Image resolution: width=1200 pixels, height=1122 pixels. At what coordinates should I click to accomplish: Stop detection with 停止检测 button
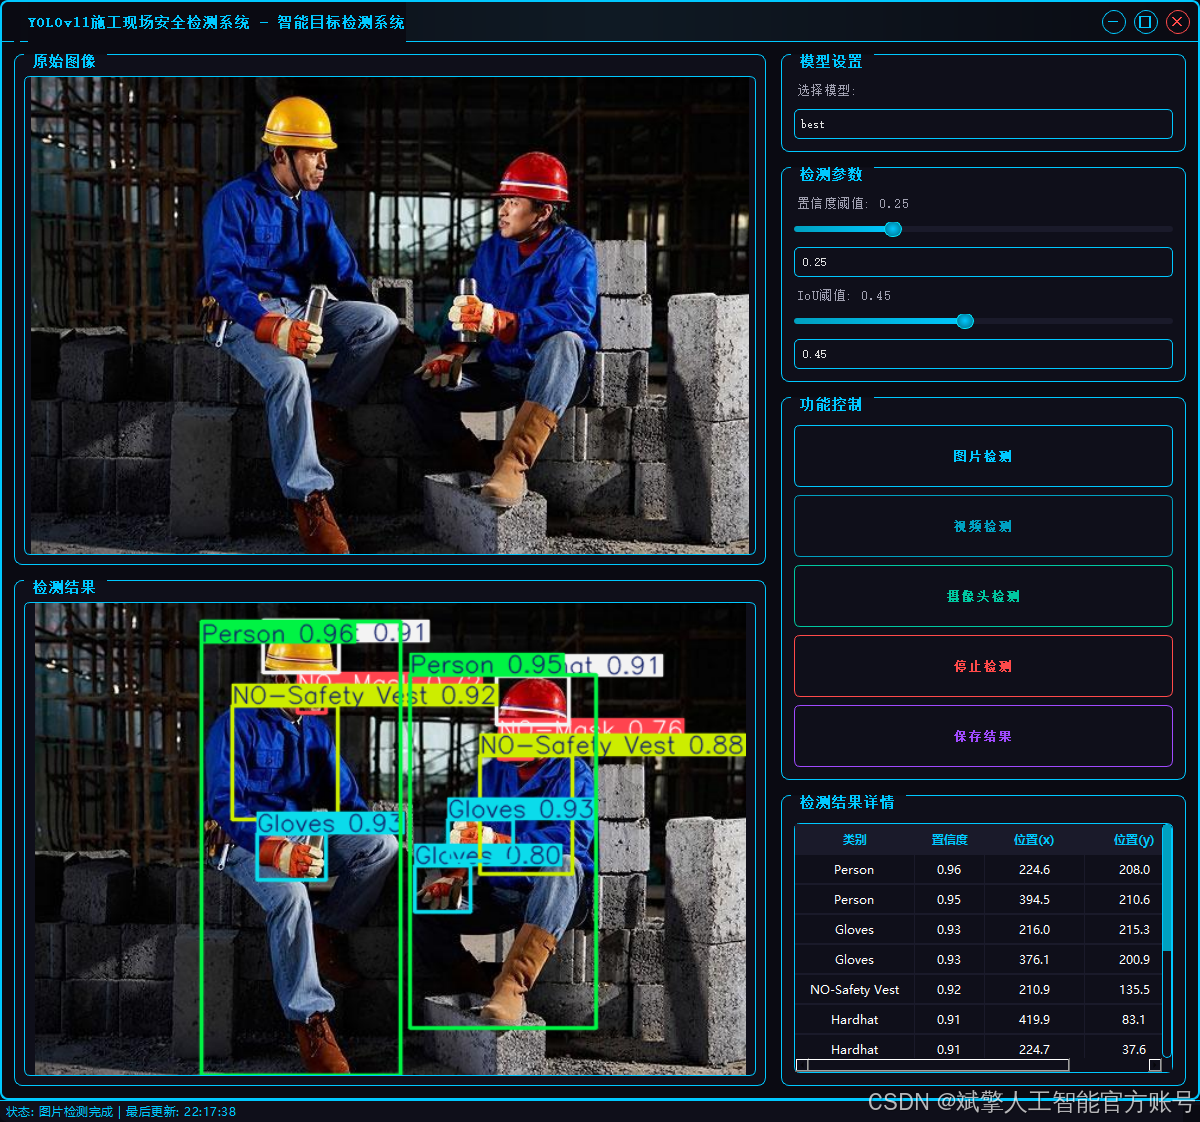point(983,666)
